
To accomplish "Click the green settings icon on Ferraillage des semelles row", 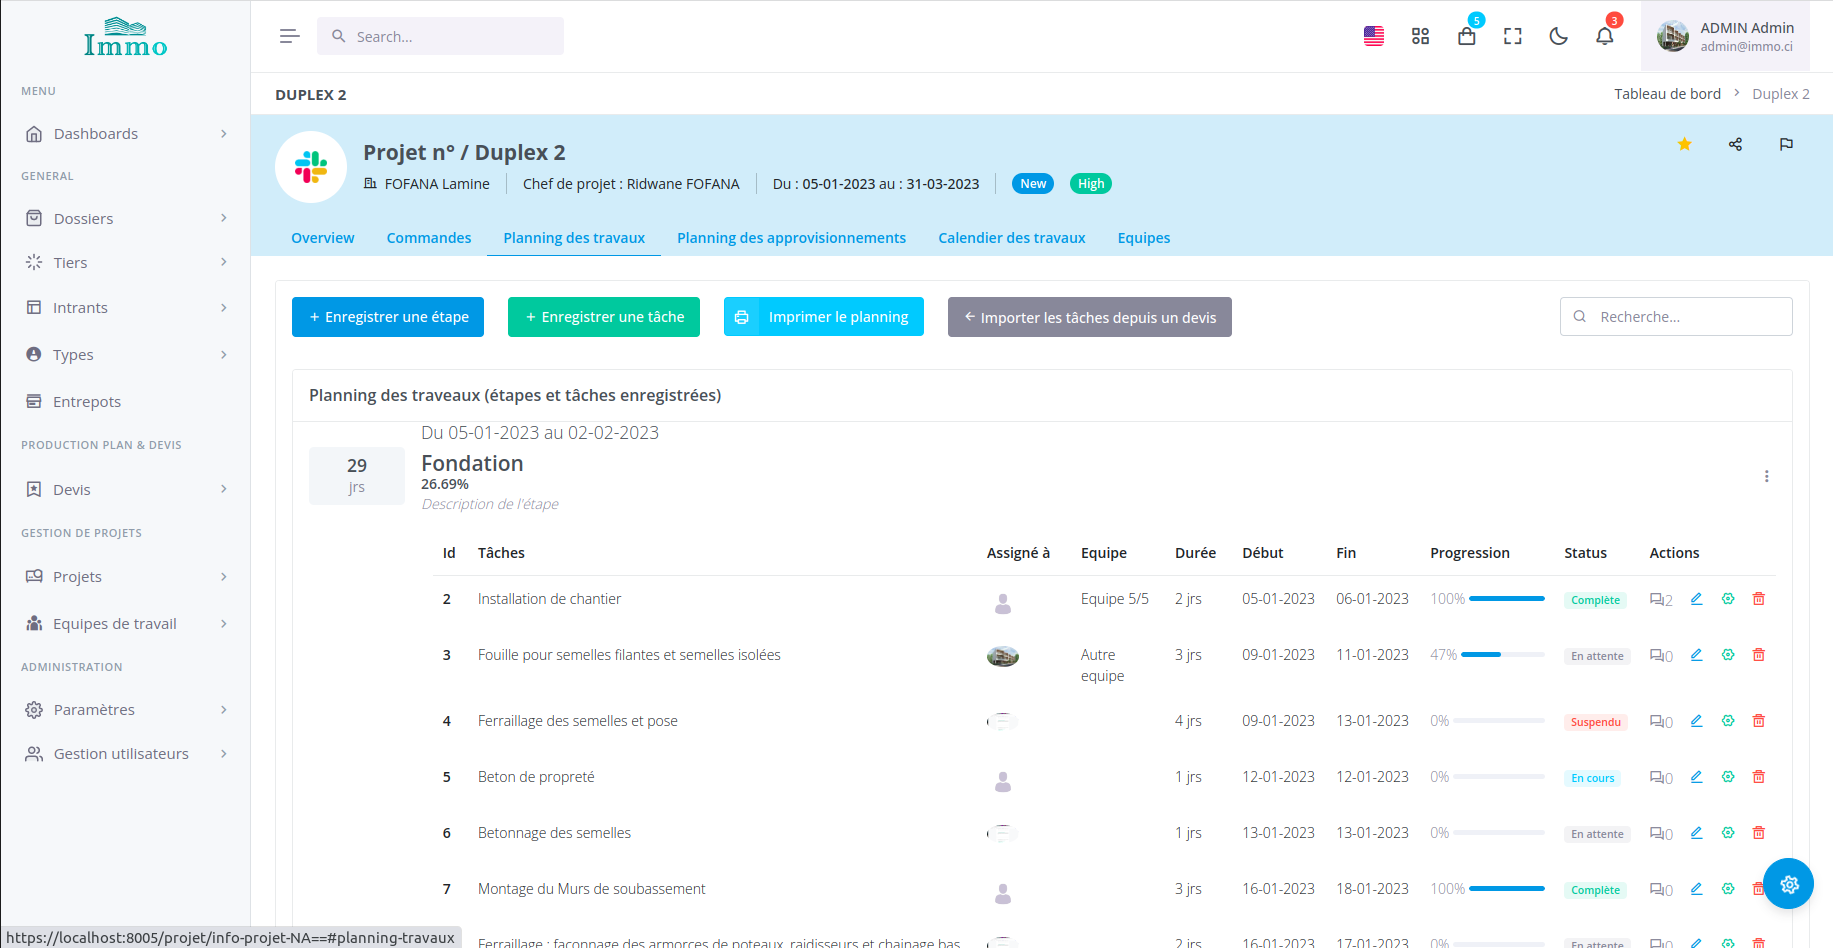I will click(1727, 721).
